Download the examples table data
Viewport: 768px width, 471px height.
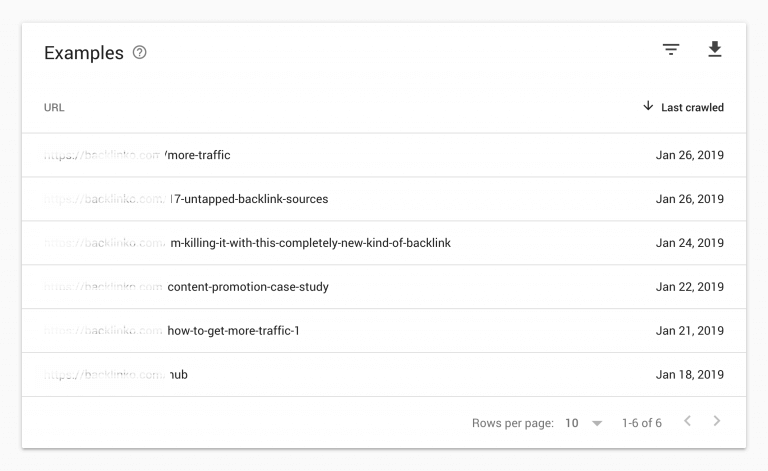715,49
